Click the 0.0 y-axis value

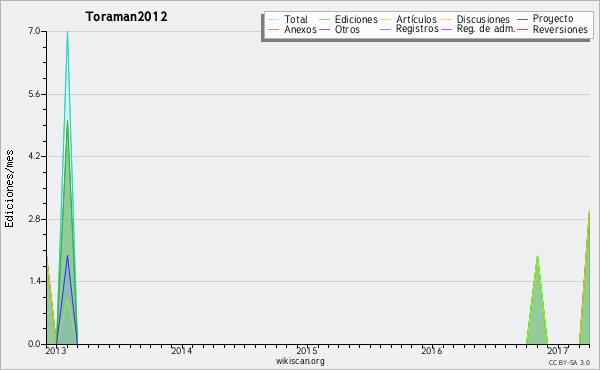pos(34,344)
